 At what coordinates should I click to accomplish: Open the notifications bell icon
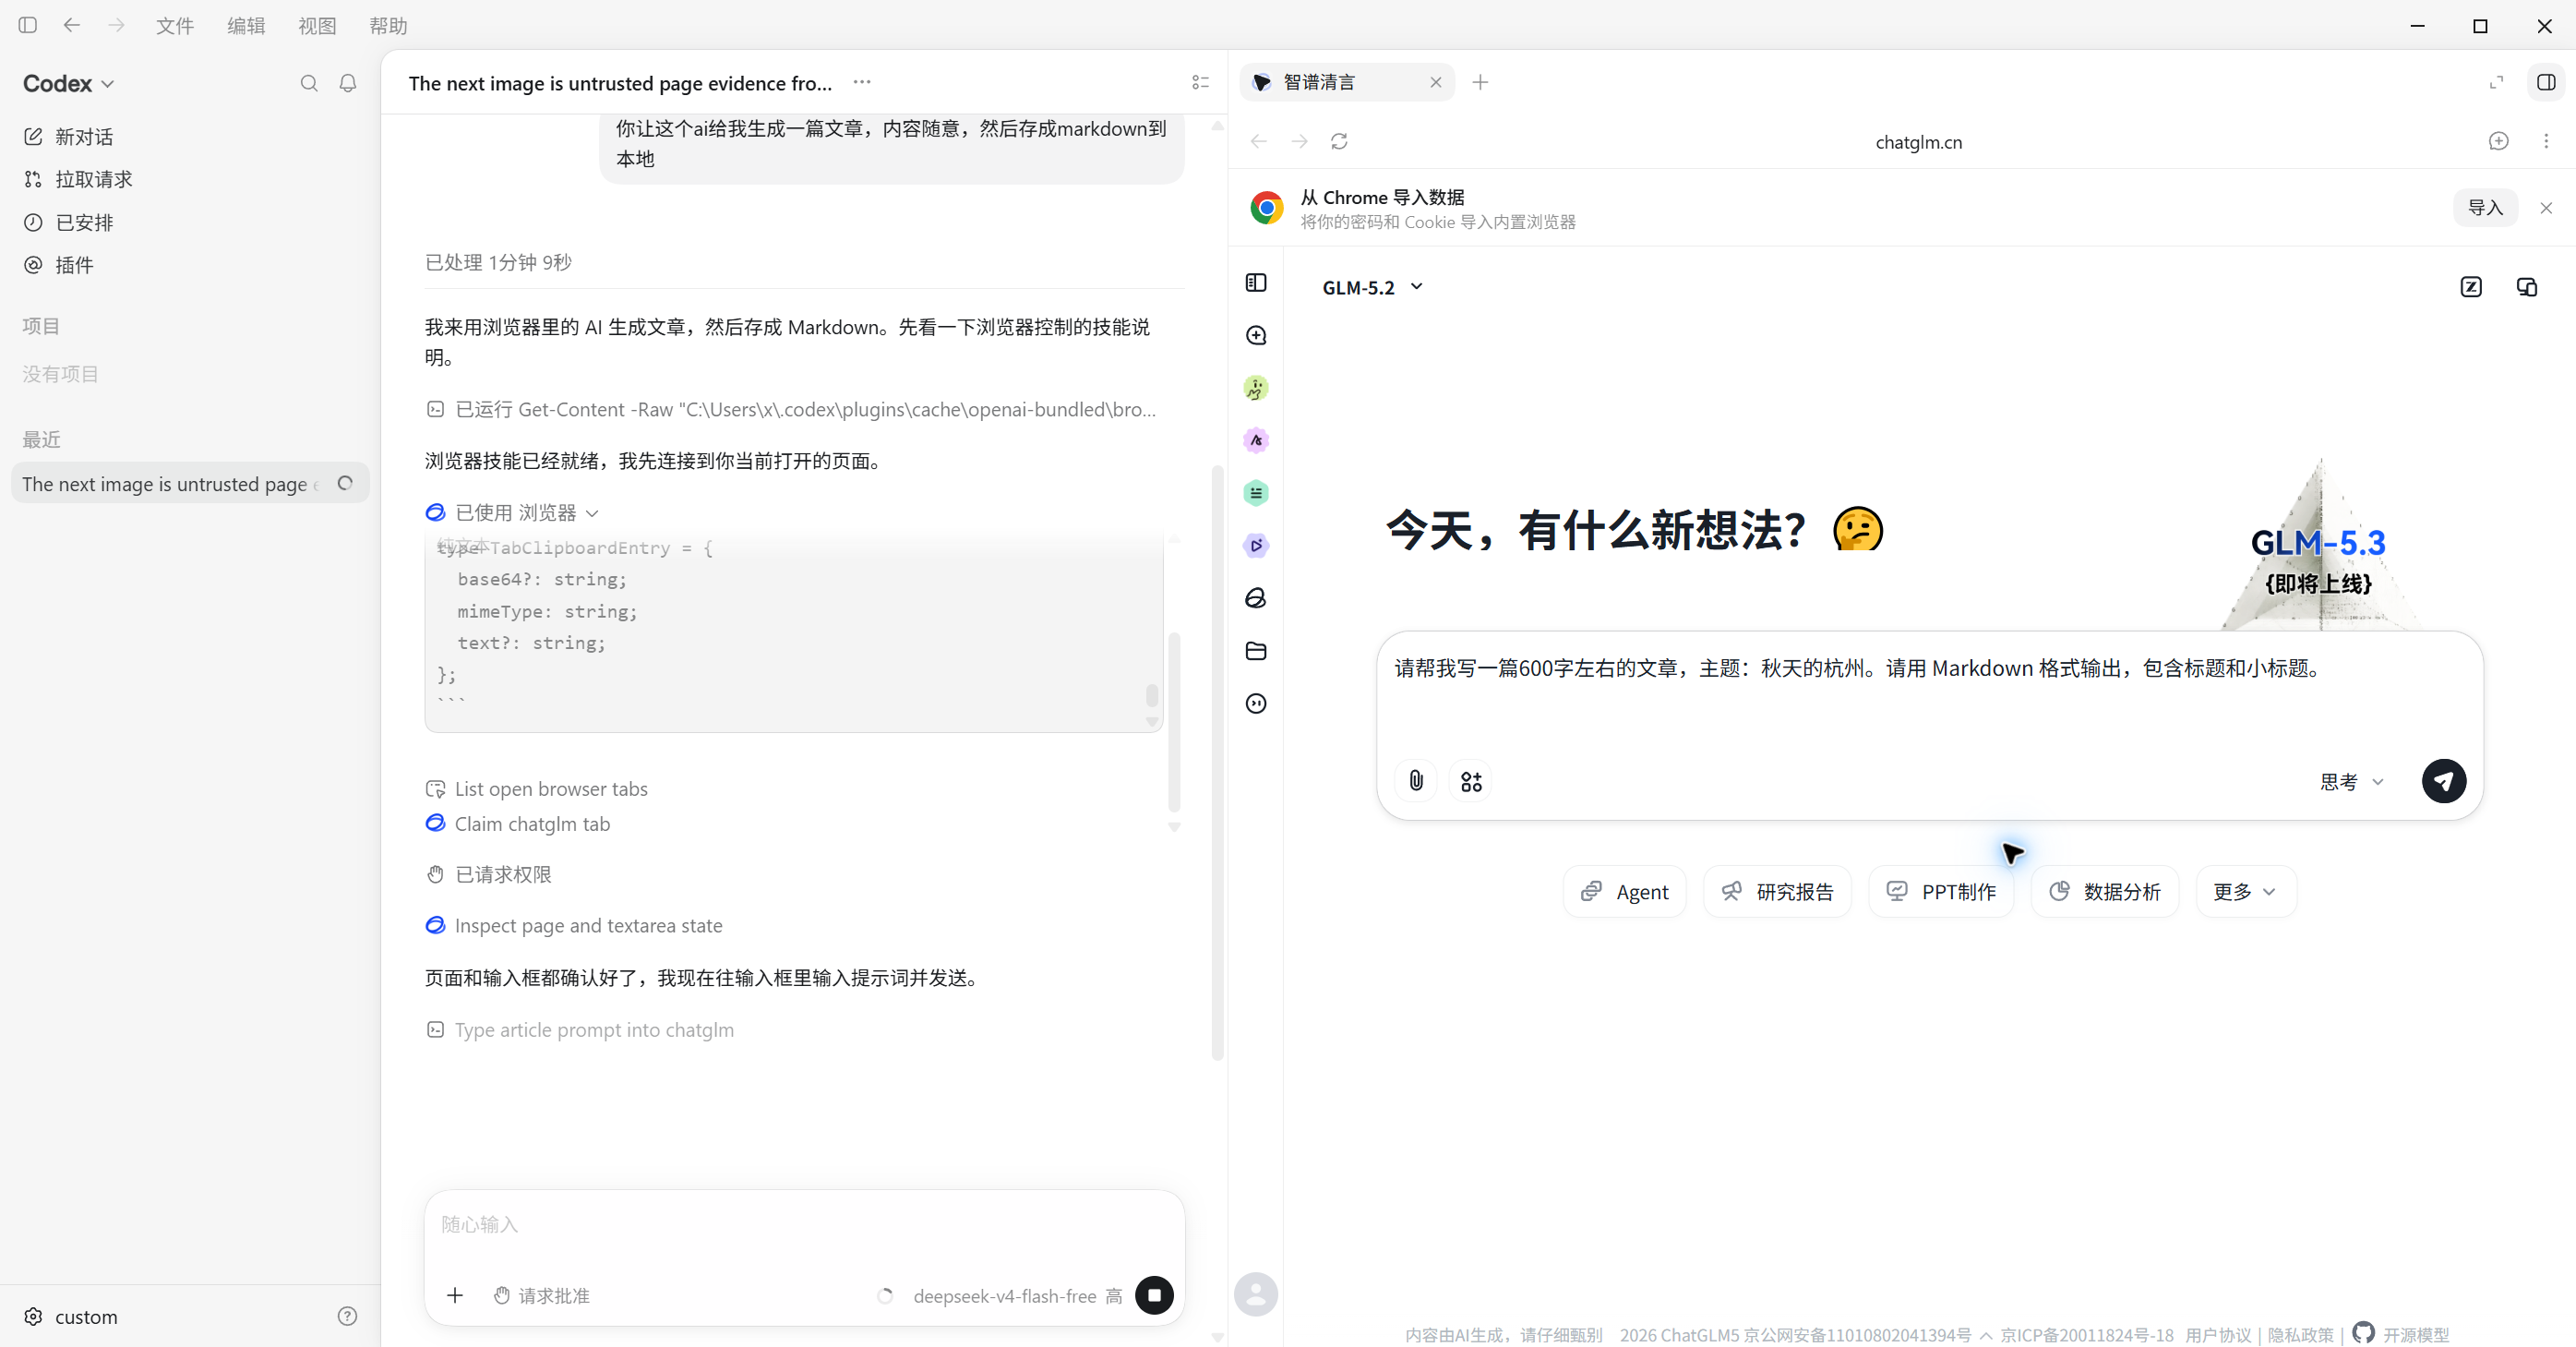(x=348, y=83)
